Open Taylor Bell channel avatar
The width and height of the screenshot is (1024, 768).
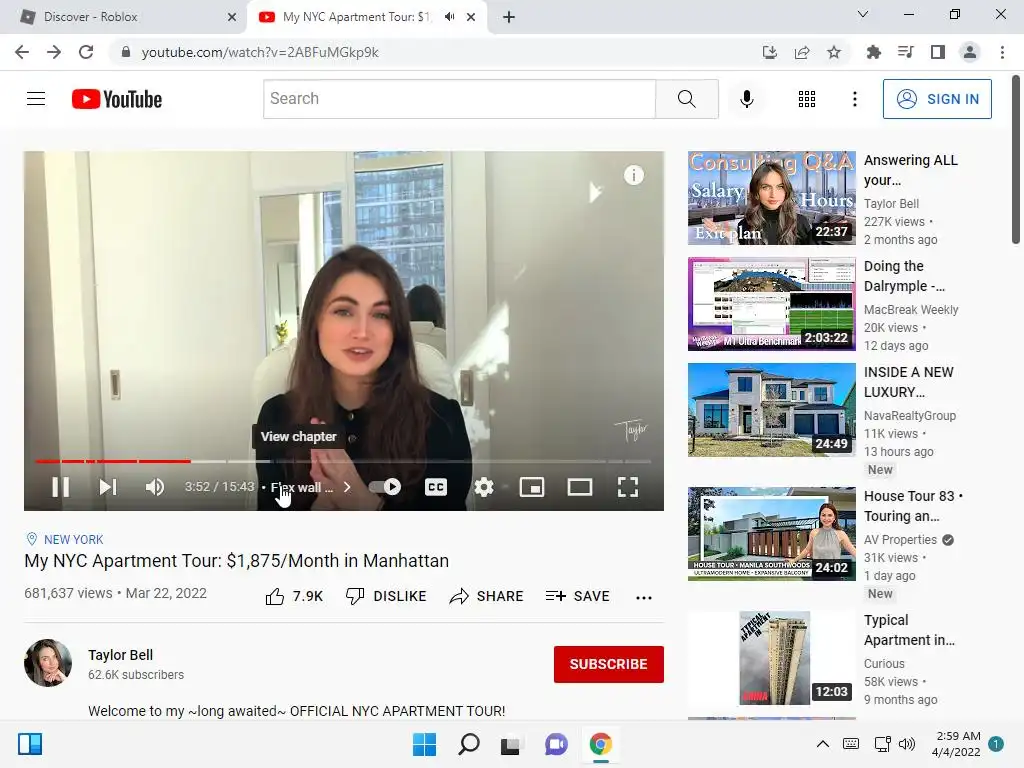(x=48, y=663)
